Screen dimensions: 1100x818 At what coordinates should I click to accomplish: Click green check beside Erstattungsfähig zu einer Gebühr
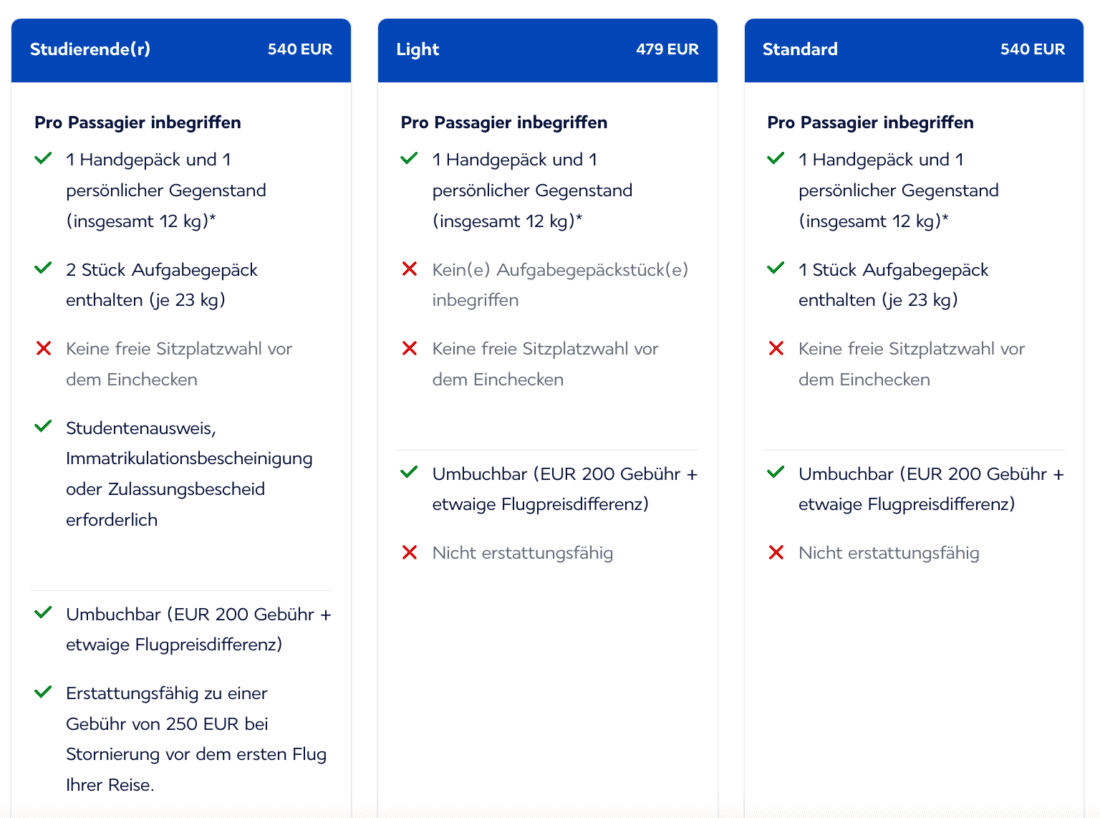(43, 692)
